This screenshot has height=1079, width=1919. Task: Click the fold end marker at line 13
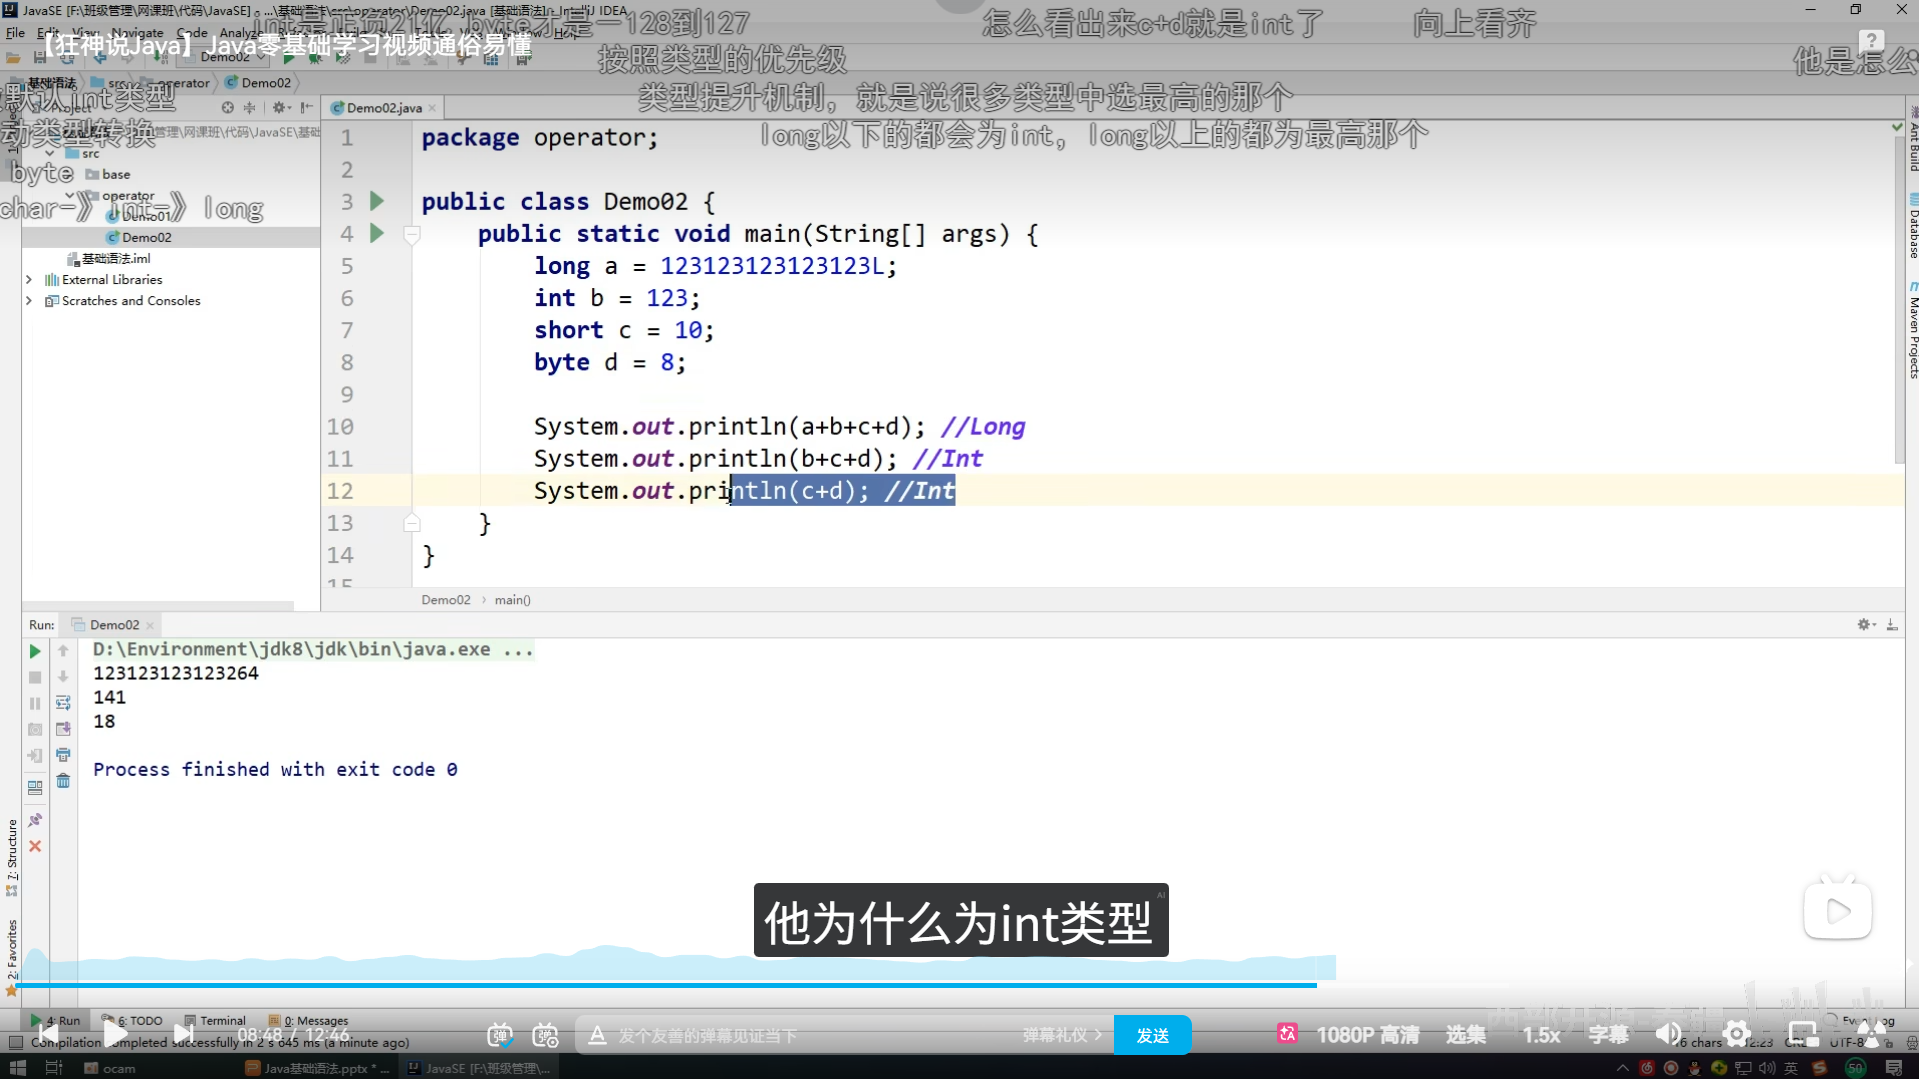point(411,523)
